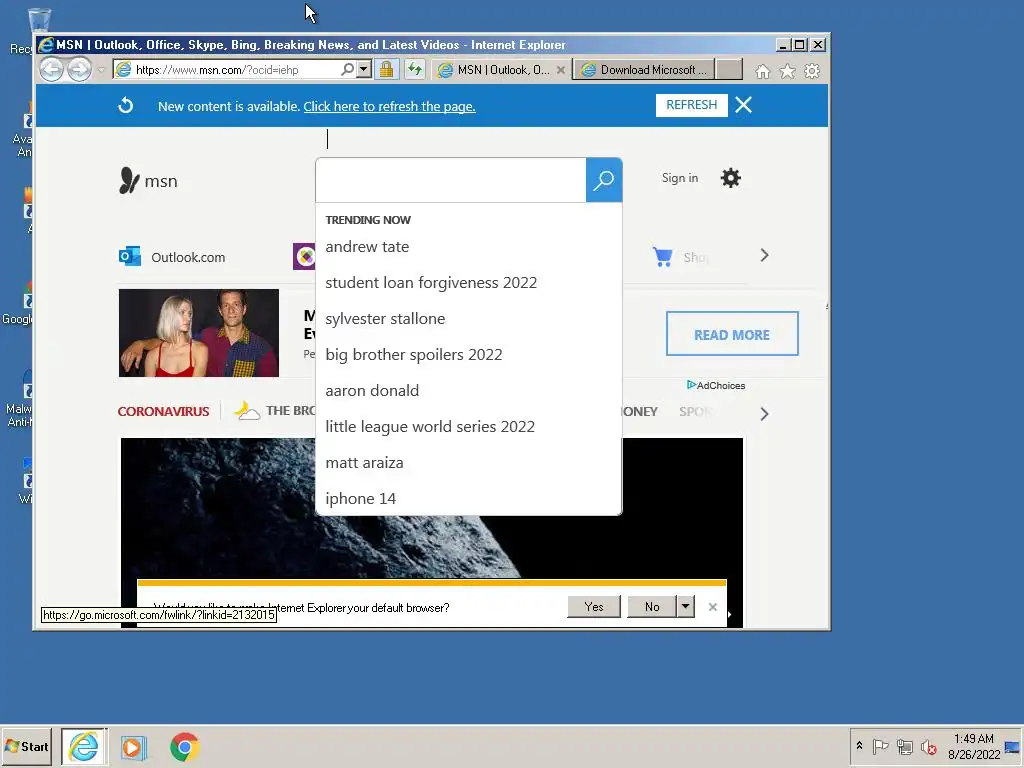Click the READ MORE button
1024x768 pixels.
pos(732,334)
